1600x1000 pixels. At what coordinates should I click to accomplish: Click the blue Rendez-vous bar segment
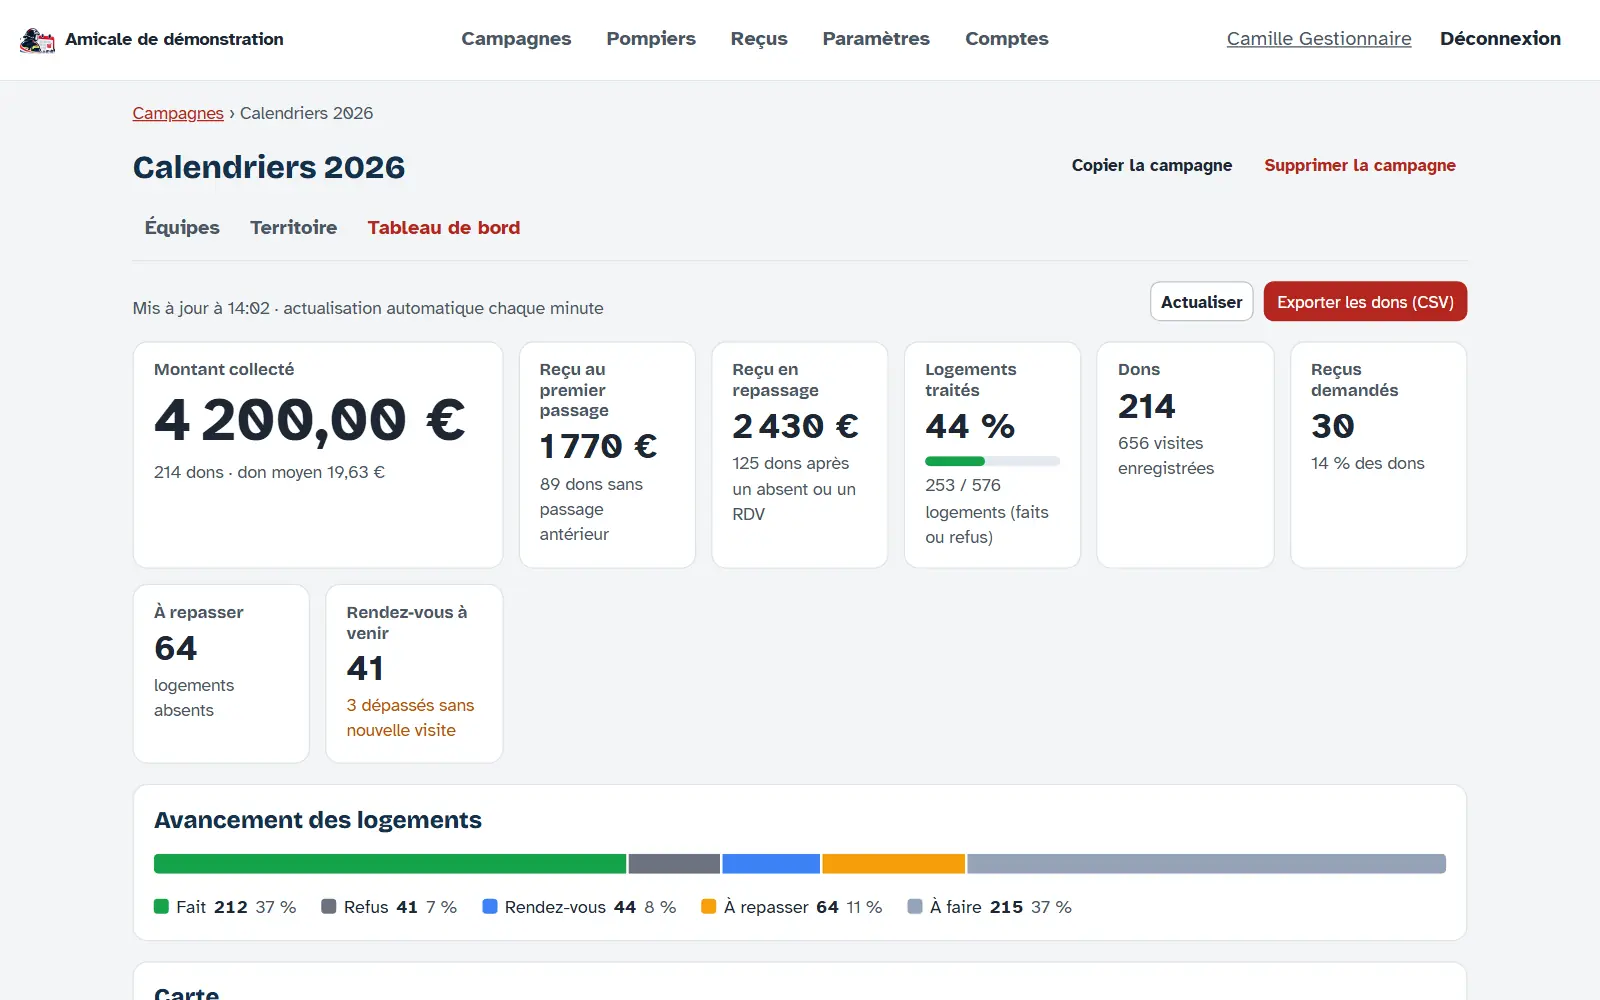pyautogui.click(x=771, y=864)
